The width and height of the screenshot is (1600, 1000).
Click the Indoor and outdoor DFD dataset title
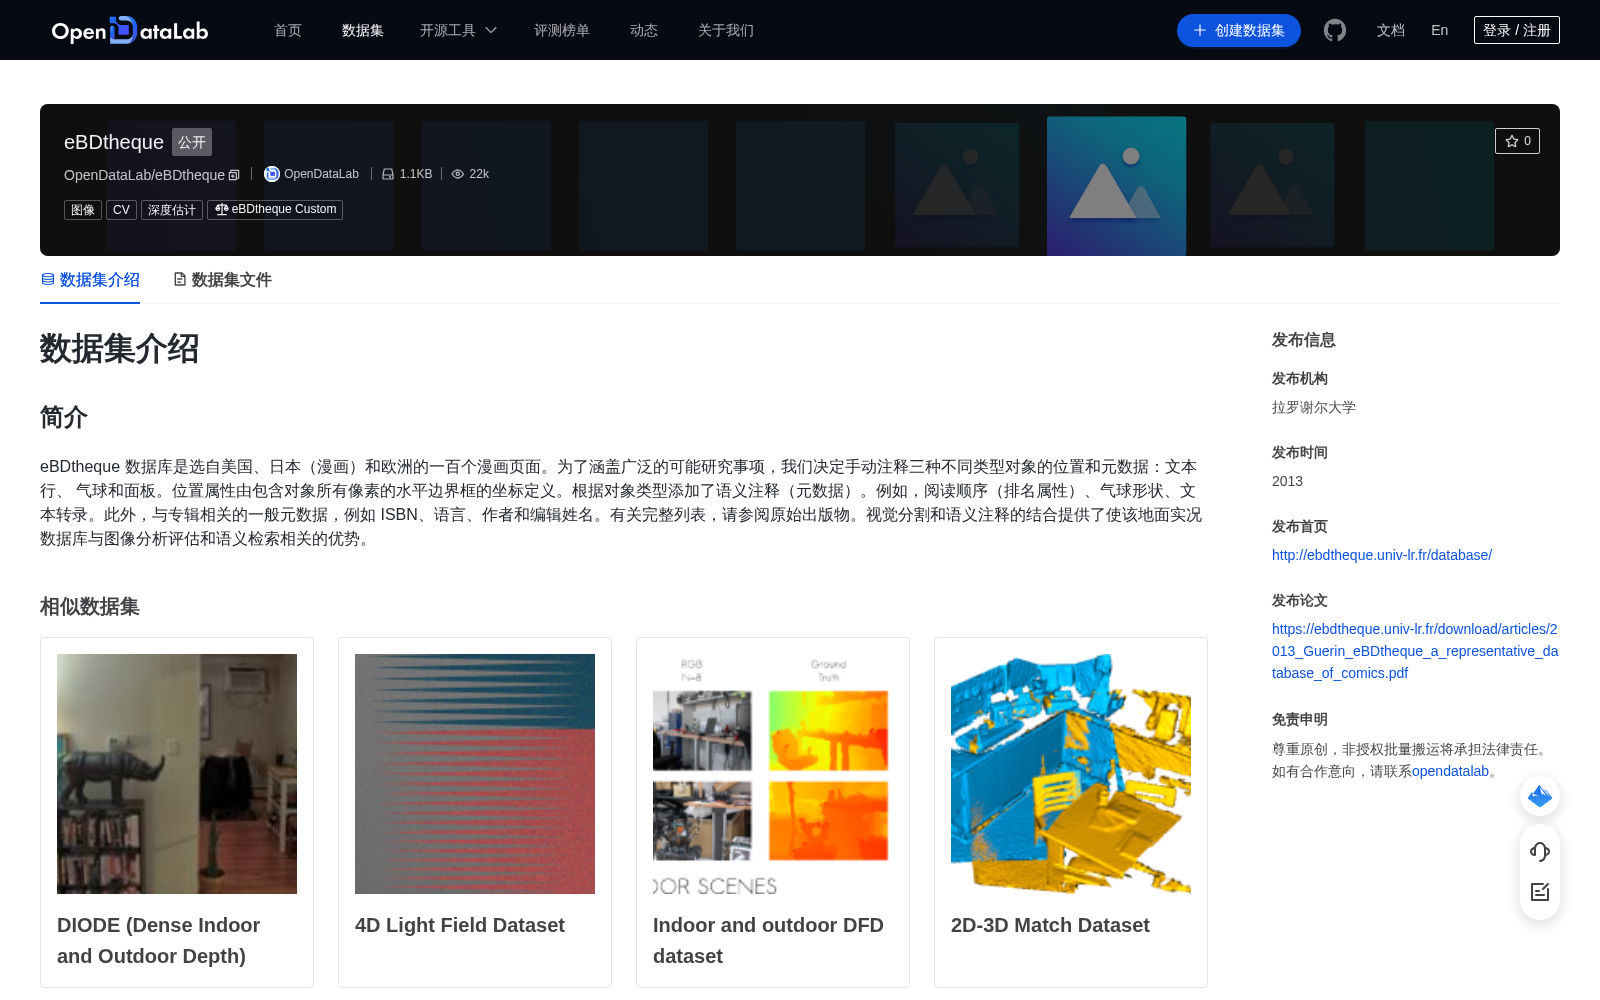(x=768, y=940)
